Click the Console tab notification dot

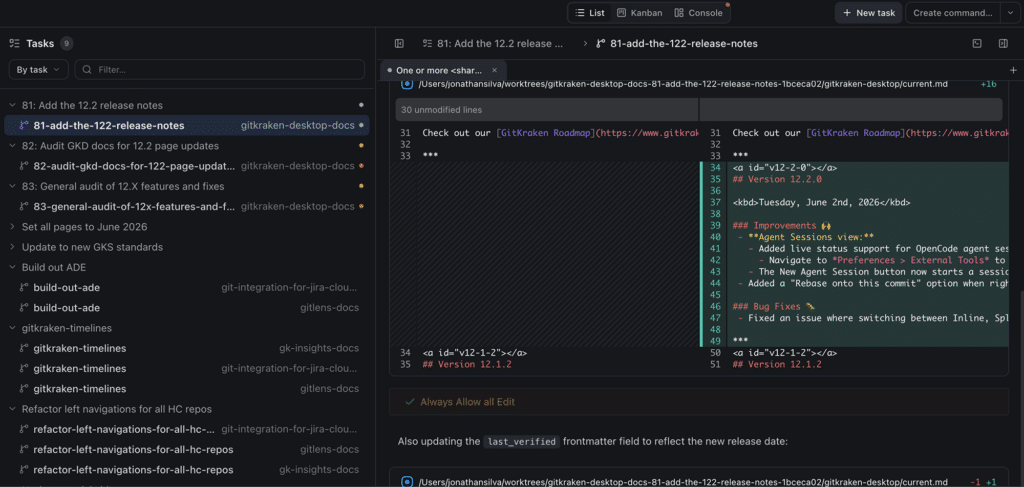[x=728, y=5]
